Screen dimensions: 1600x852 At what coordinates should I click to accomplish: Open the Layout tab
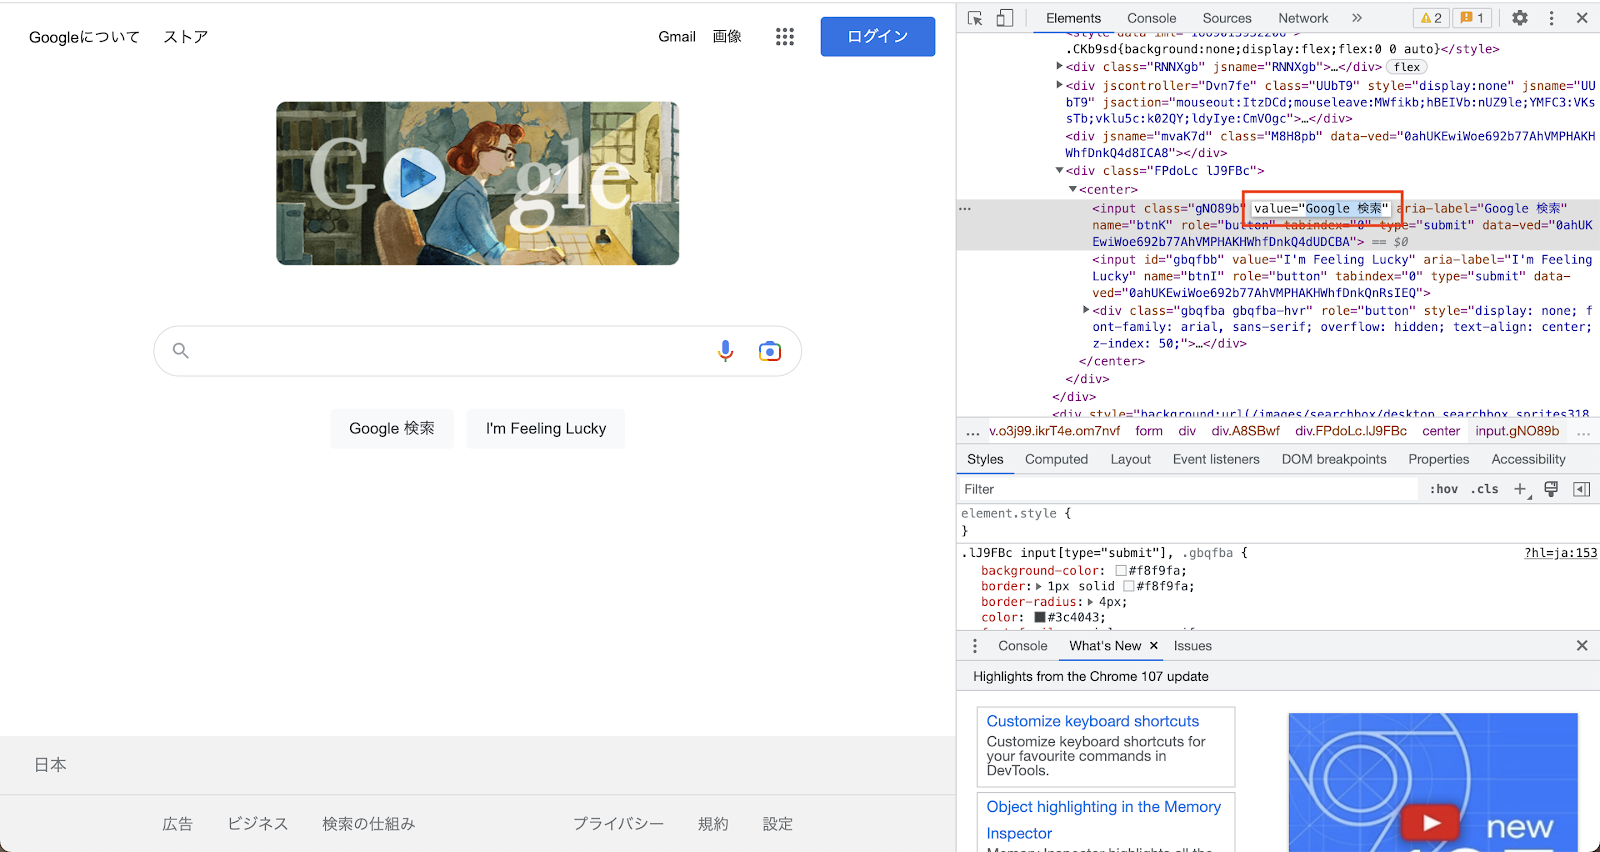(x=1130, y=459)
